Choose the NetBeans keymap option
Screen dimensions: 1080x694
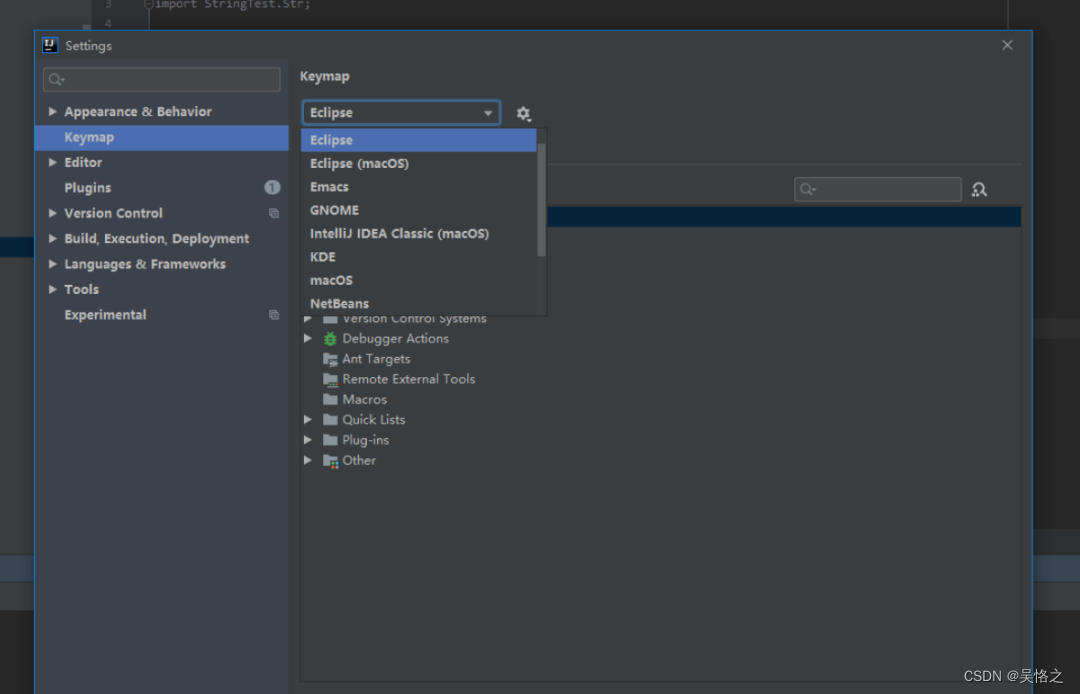[x=419, y=303]
